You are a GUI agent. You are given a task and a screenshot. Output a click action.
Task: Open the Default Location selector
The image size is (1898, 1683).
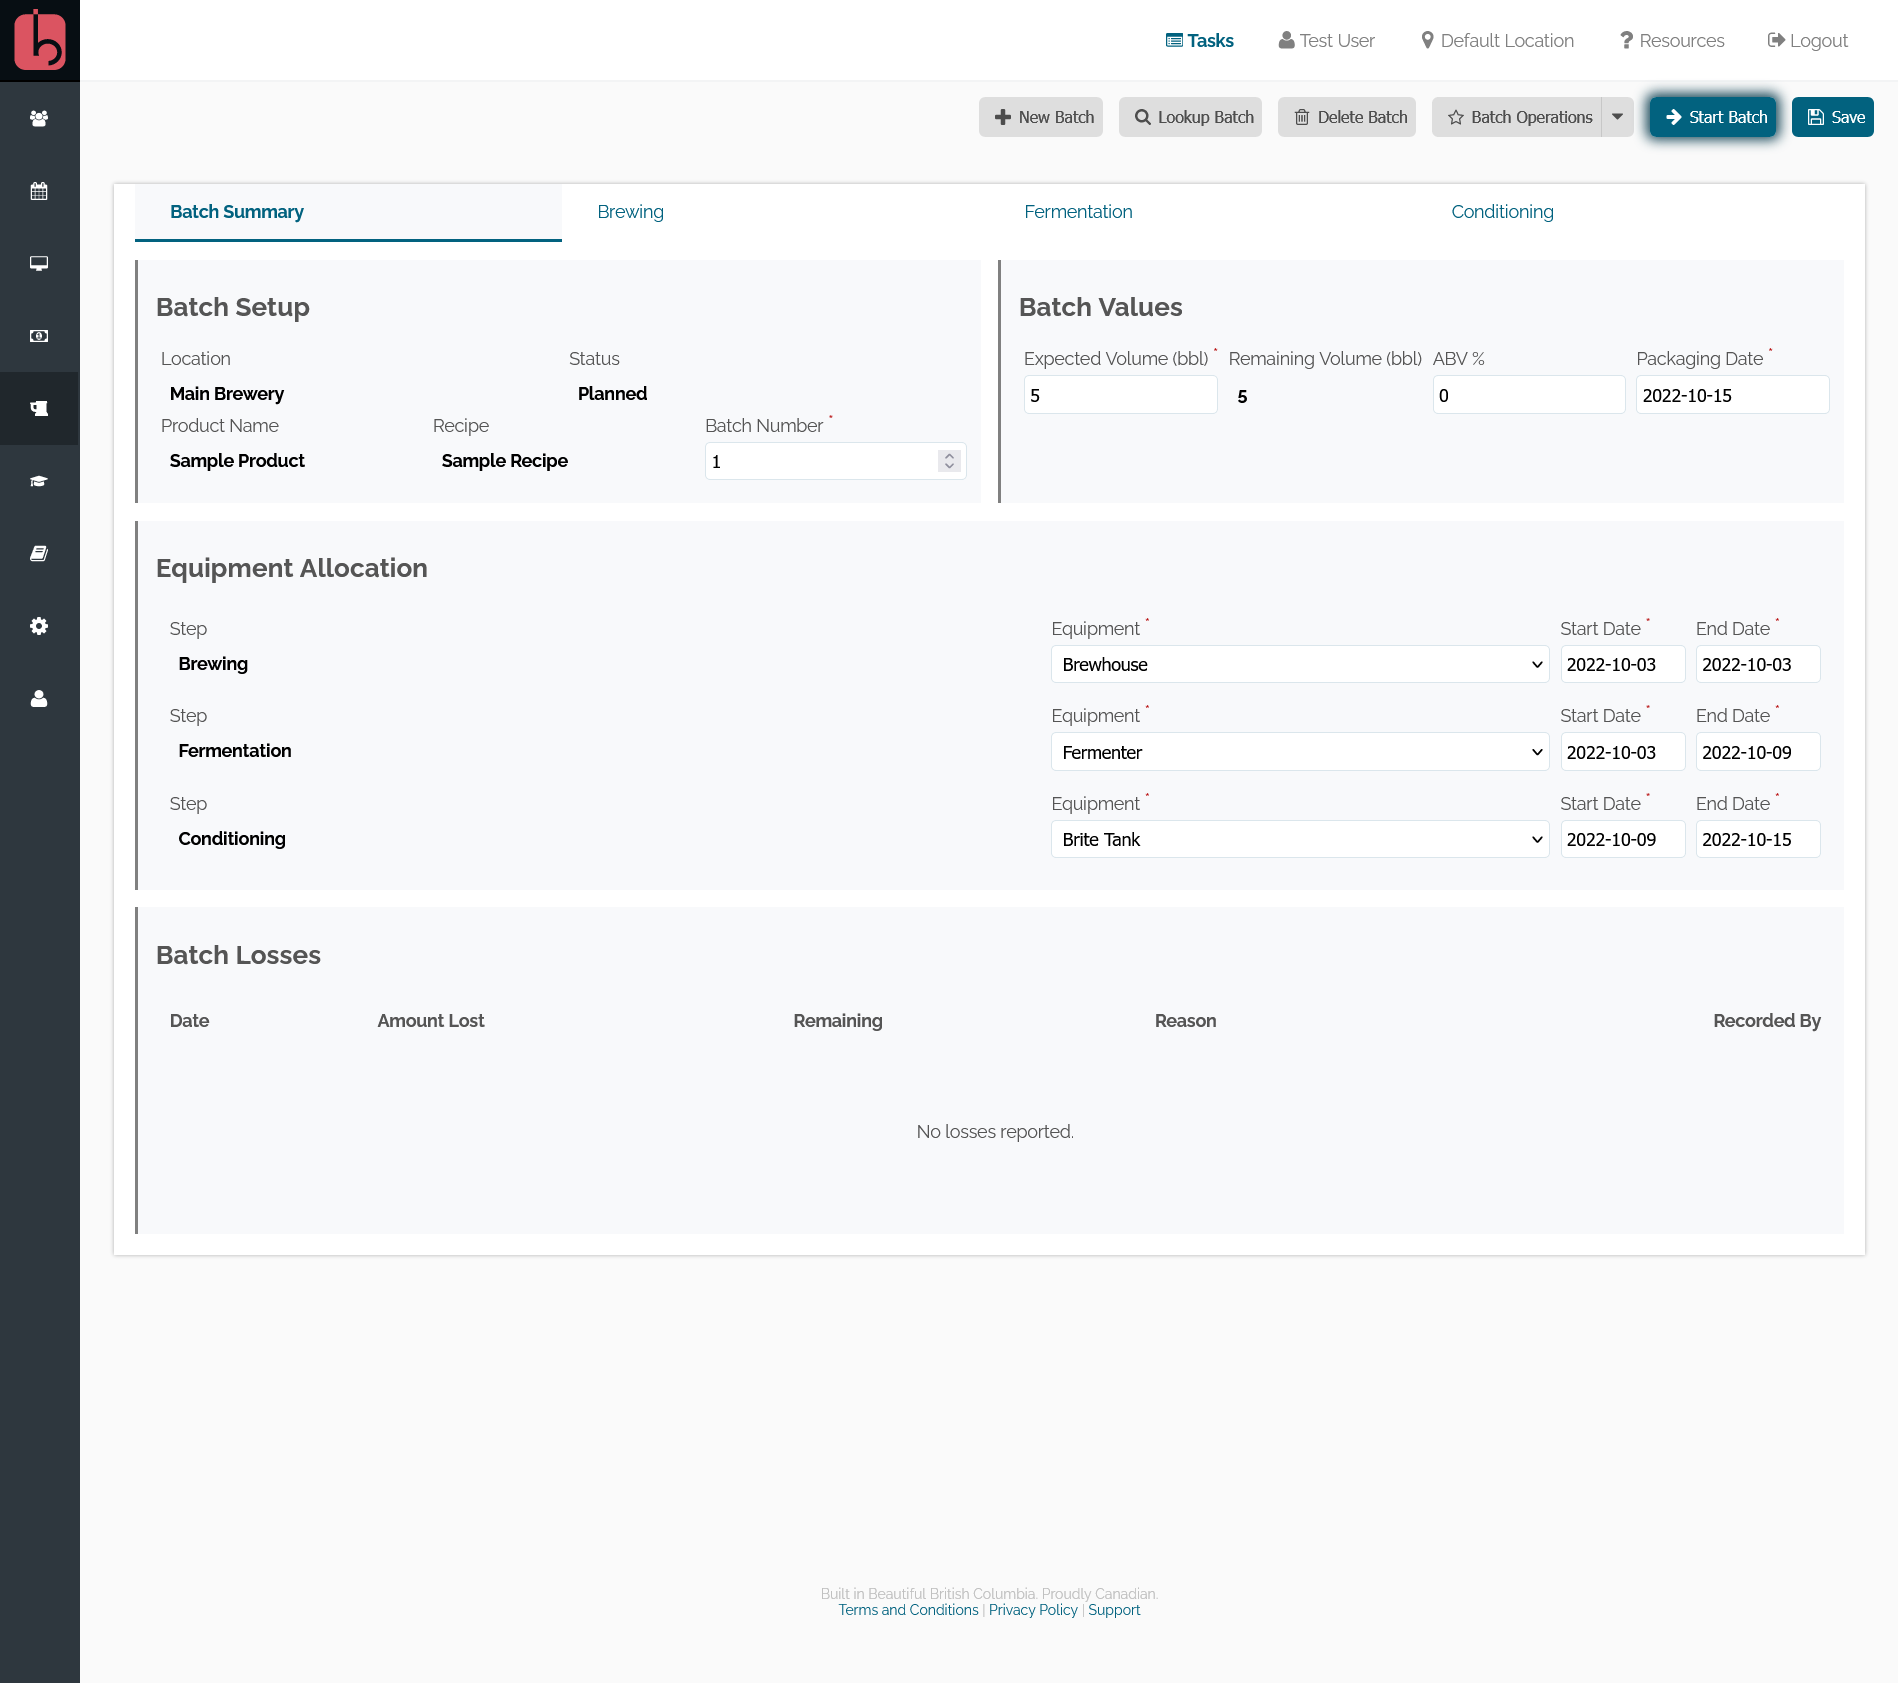tap(1497, 40)
